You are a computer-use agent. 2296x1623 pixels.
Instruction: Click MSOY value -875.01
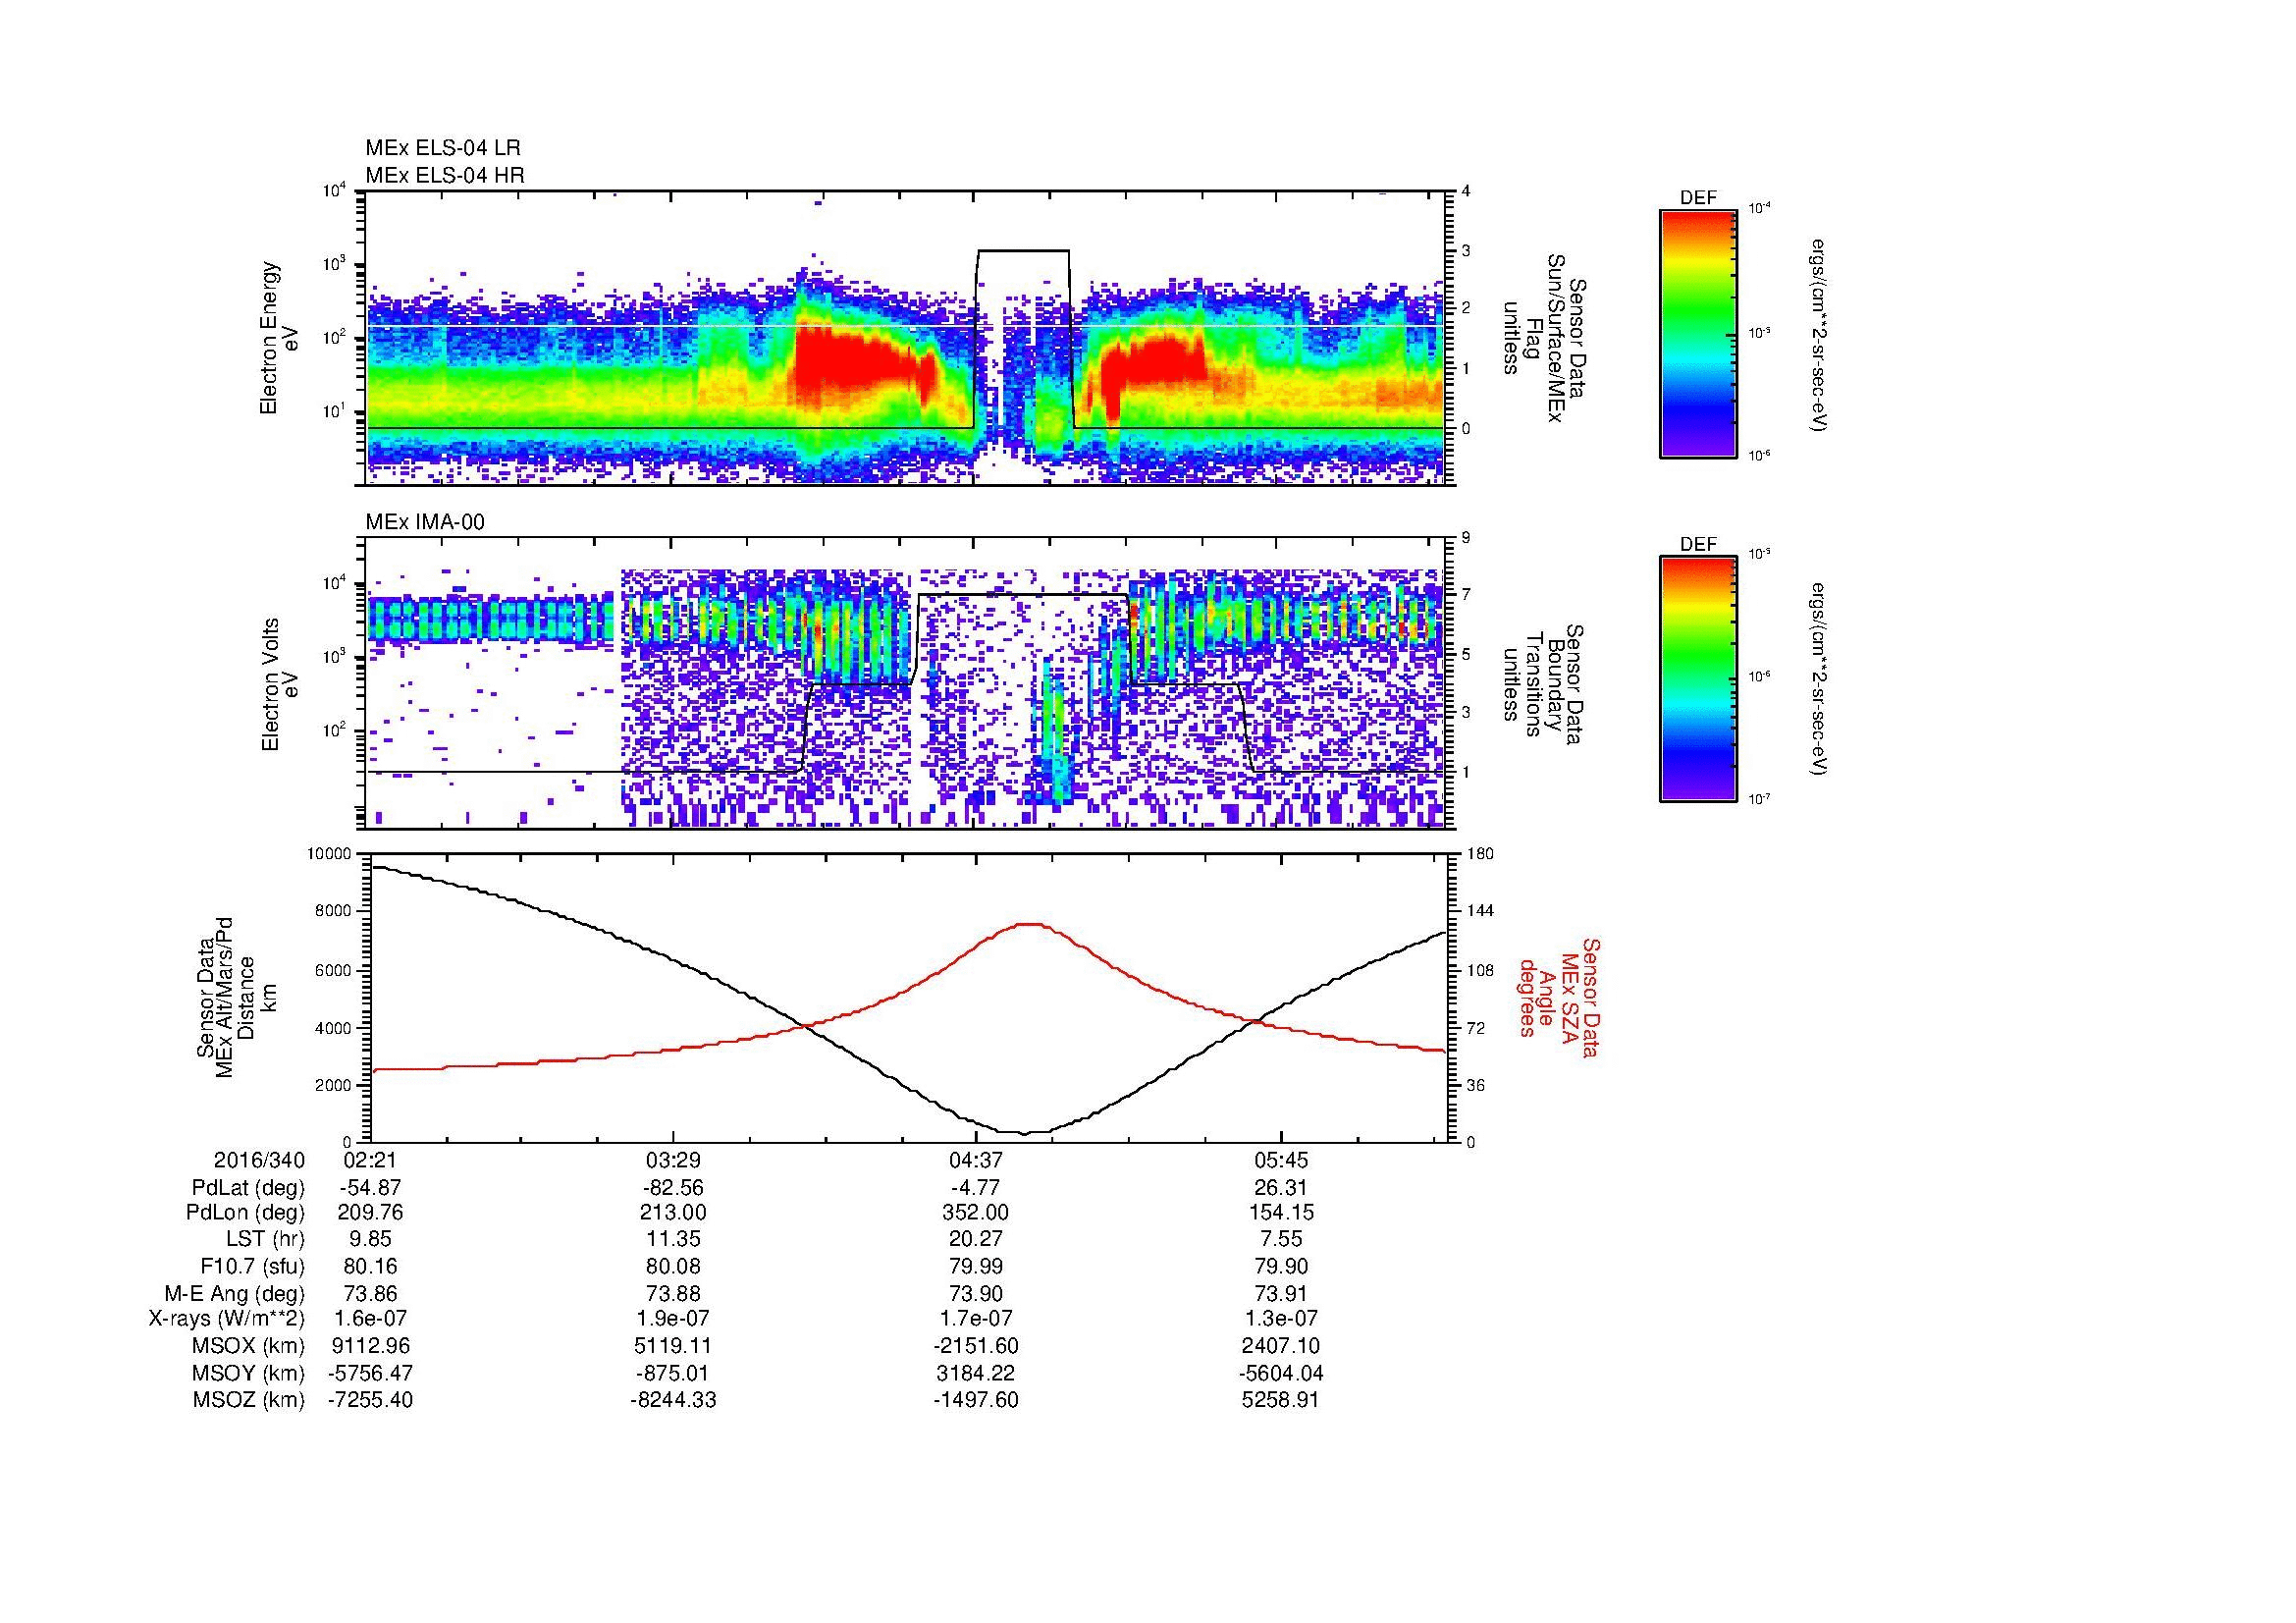coord(673,1373)
